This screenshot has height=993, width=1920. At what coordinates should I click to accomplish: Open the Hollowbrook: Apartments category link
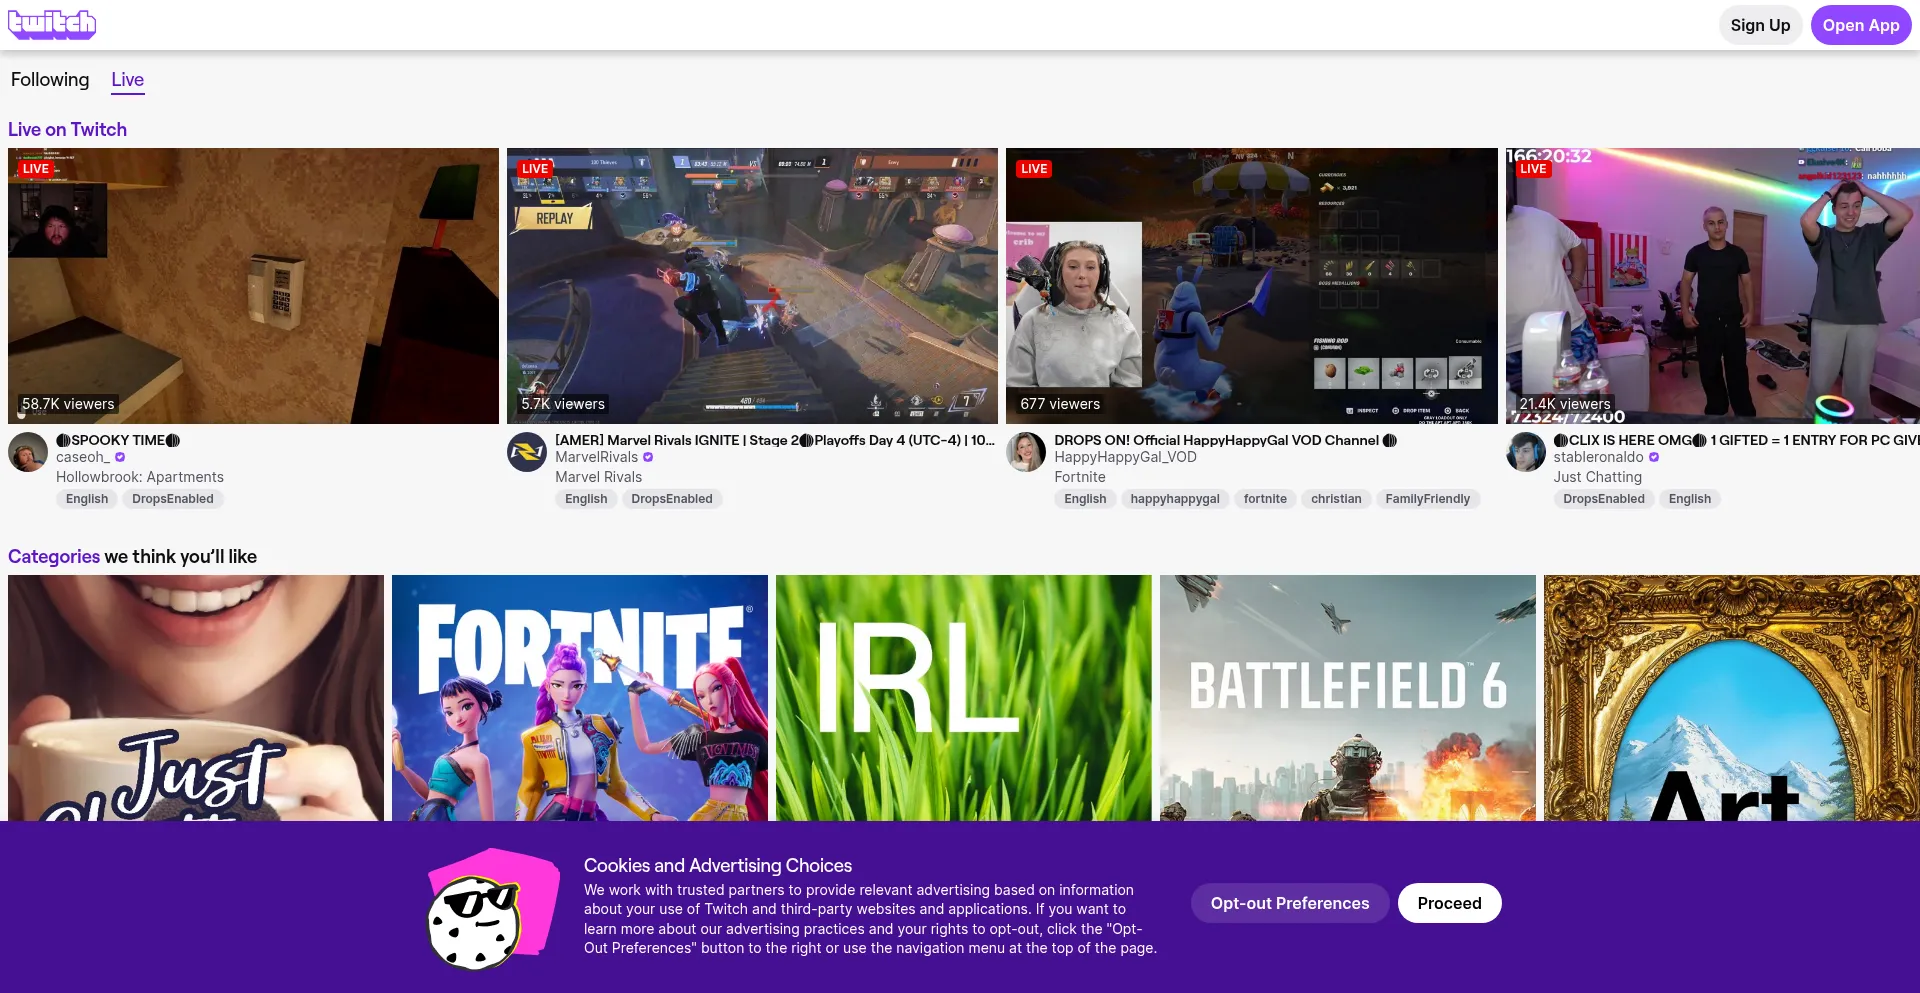pos(140,478)
